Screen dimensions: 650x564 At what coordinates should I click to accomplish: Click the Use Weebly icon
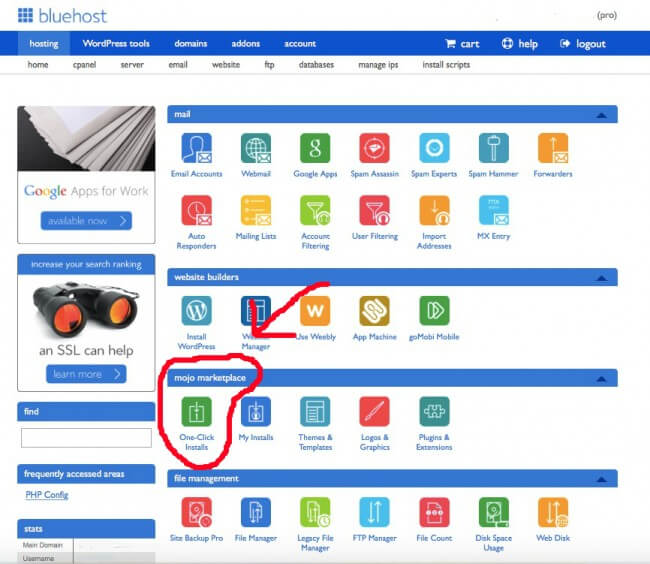click(x=316, y=310)
